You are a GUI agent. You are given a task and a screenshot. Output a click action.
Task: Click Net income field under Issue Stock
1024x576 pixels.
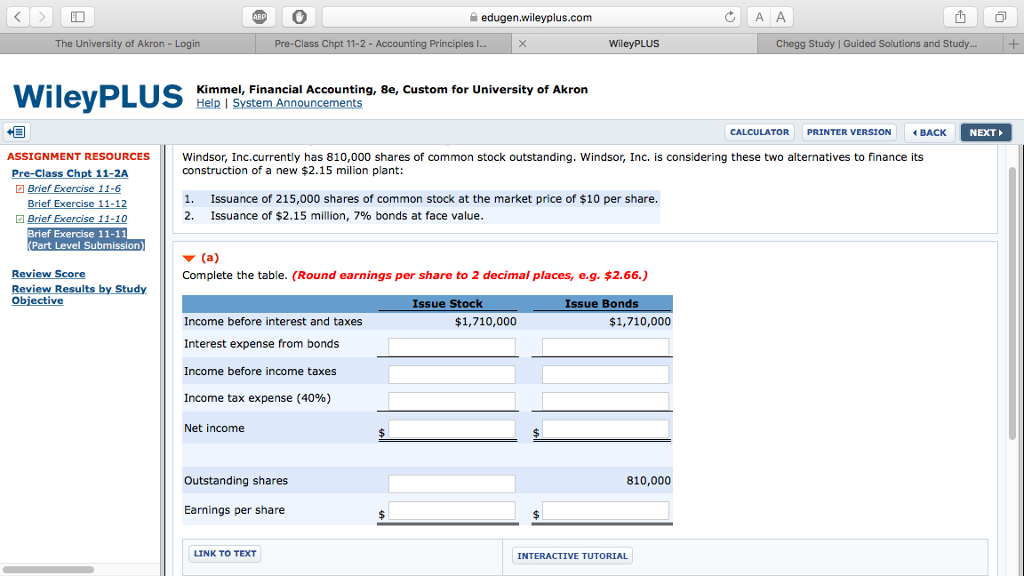click(452, 428)
